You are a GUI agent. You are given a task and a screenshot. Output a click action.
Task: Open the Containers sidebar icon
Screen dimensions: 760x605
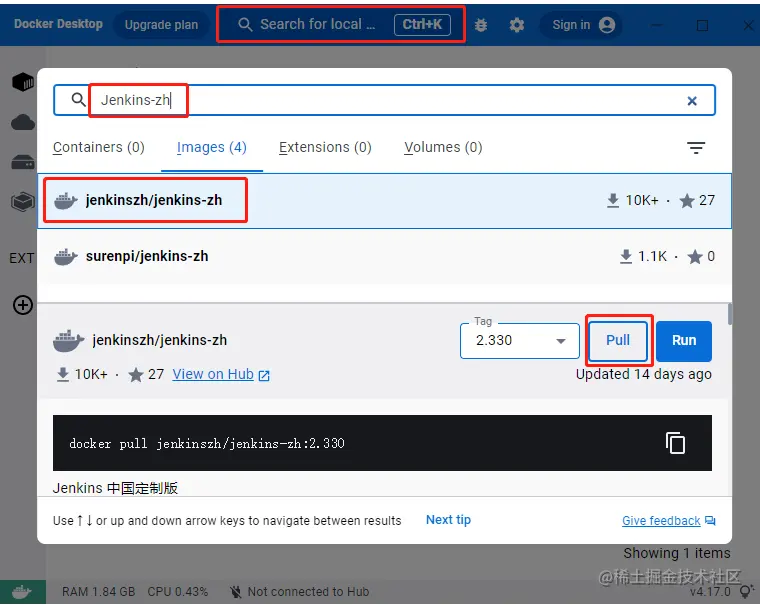click(x=23, y=82)
